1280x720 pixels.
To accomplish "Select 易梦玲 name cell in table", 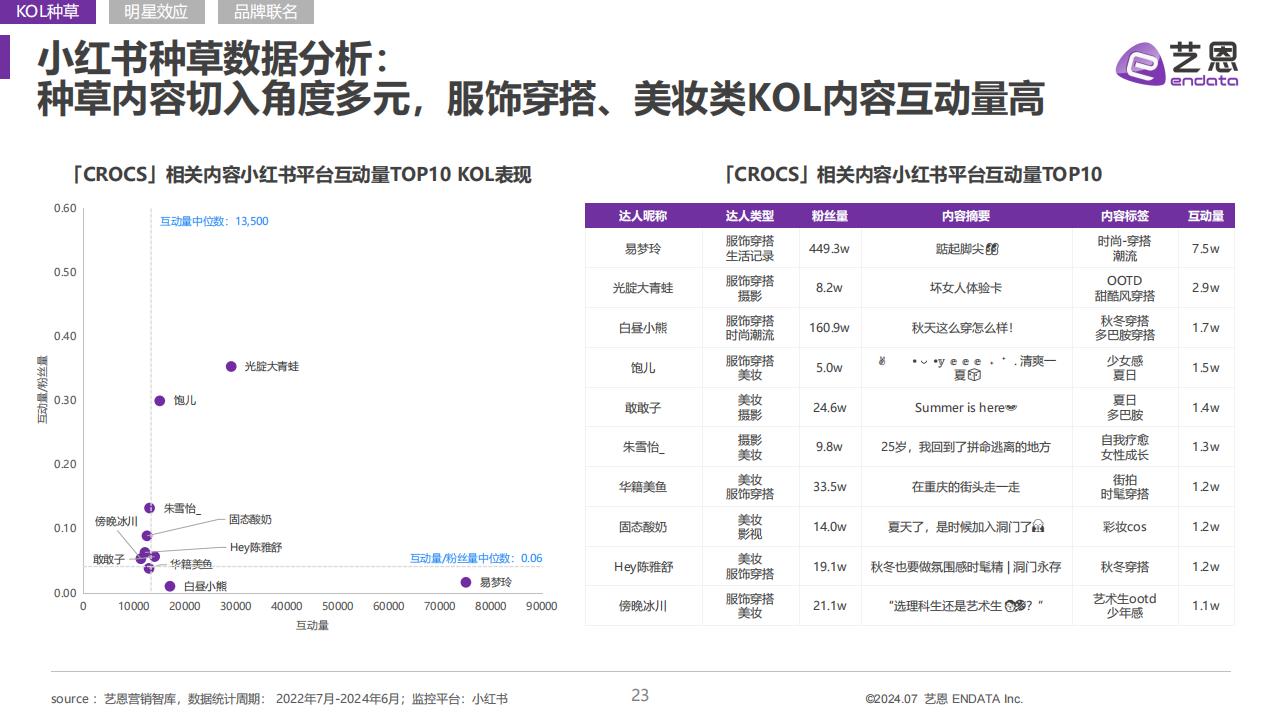I will 643,248.
